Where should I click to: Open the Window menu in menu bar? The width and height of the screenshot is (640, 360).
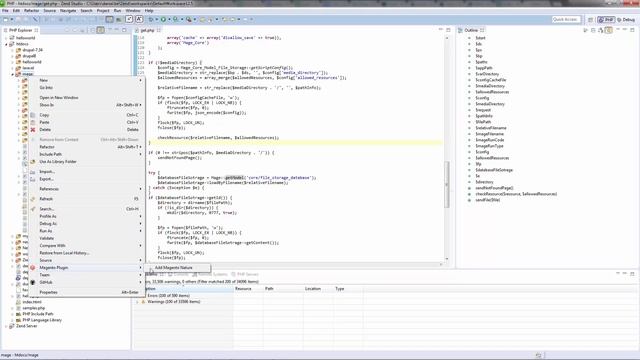[133, 11]
